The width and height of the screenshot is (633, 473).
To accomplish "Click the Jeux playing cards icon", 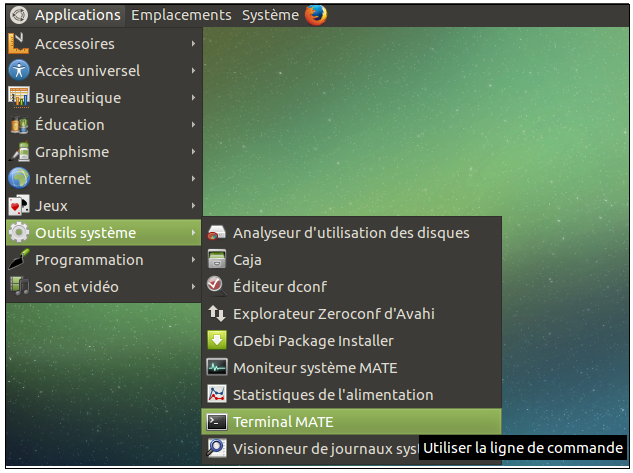I will click(x=19, y=205).
